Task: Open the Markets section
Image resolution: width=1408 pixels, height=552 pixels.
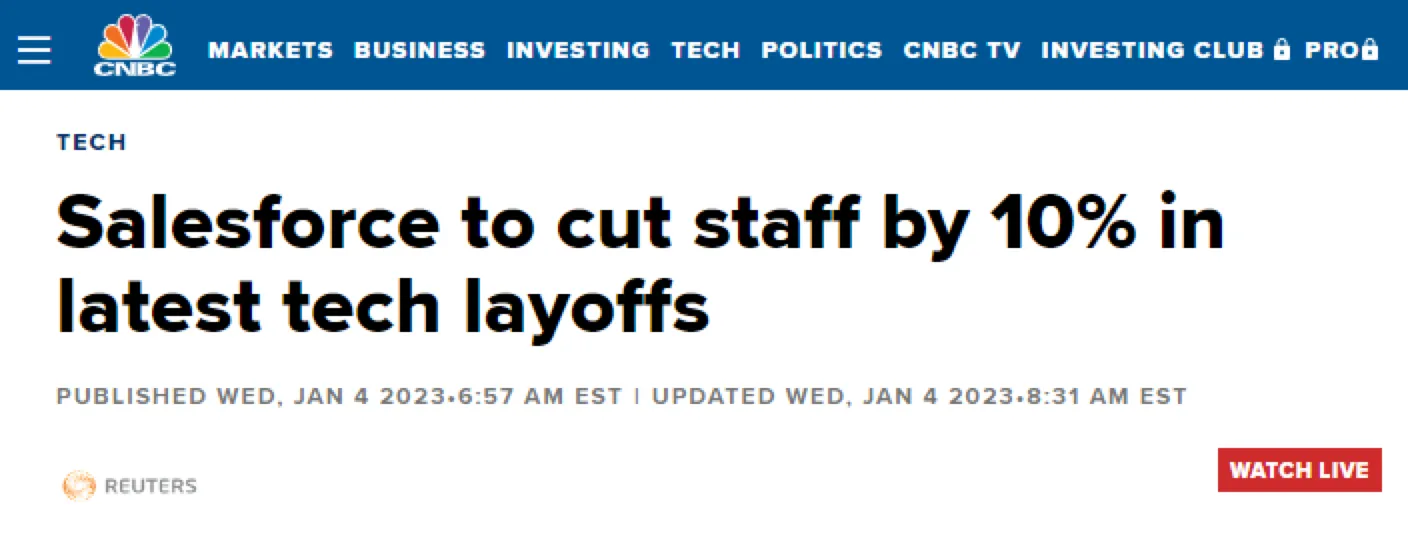Action: 270,50
